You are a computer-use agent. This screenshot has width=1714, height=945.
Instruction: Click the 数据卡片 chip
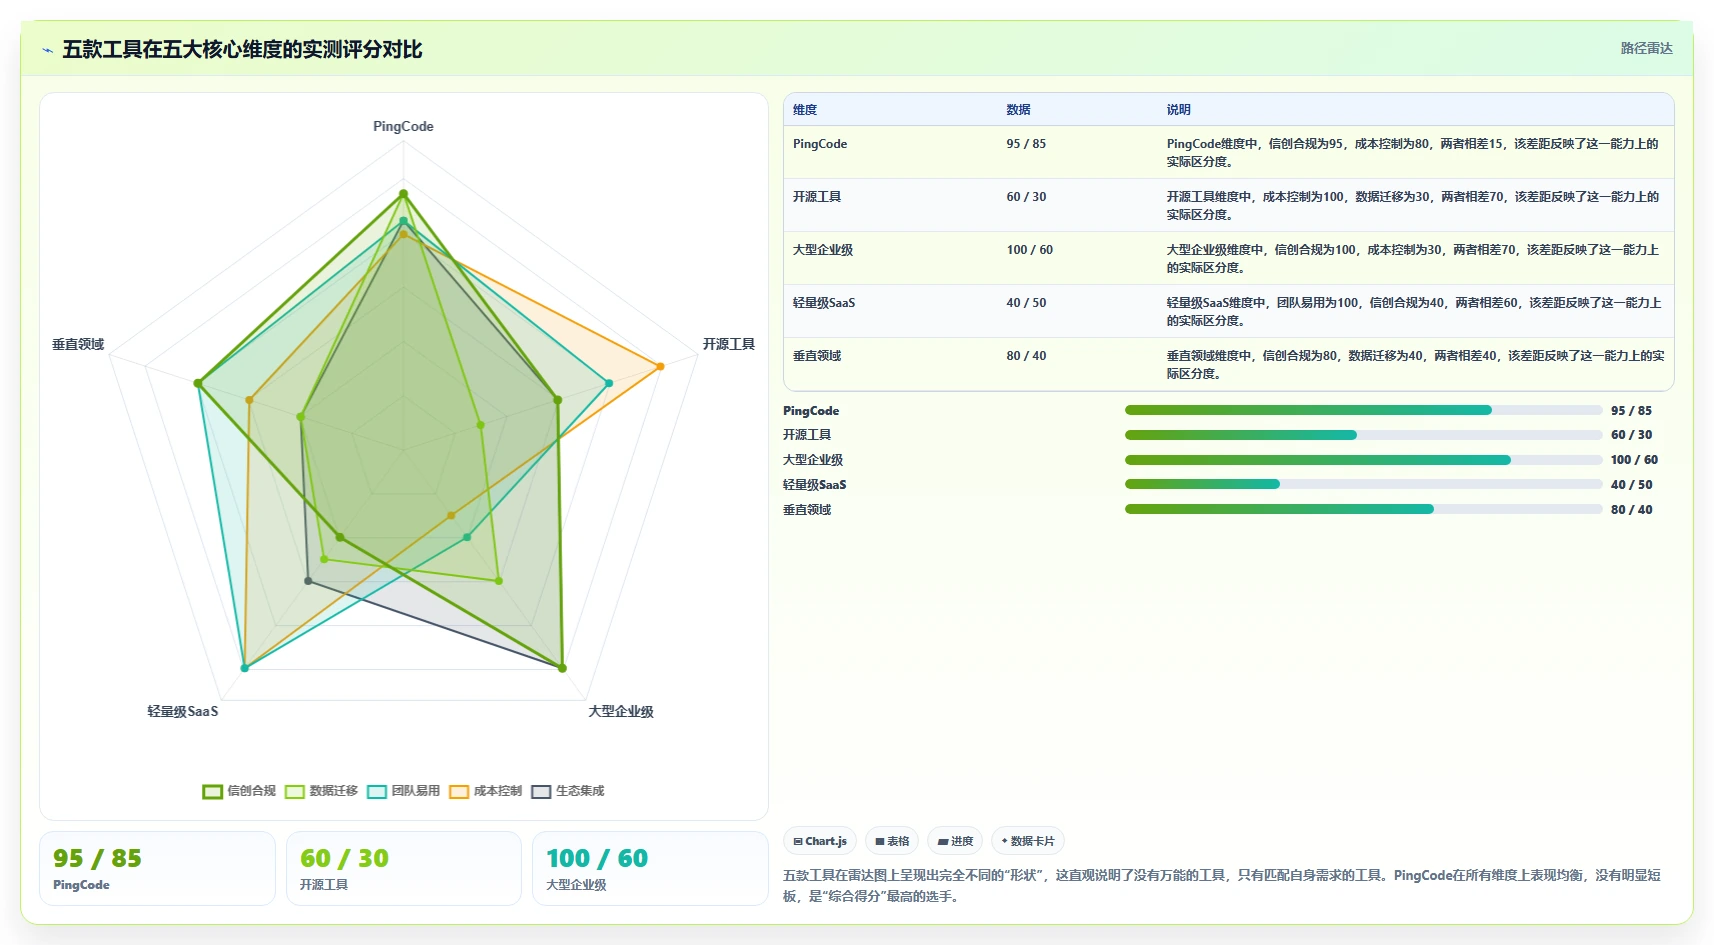pos(1028,841)
